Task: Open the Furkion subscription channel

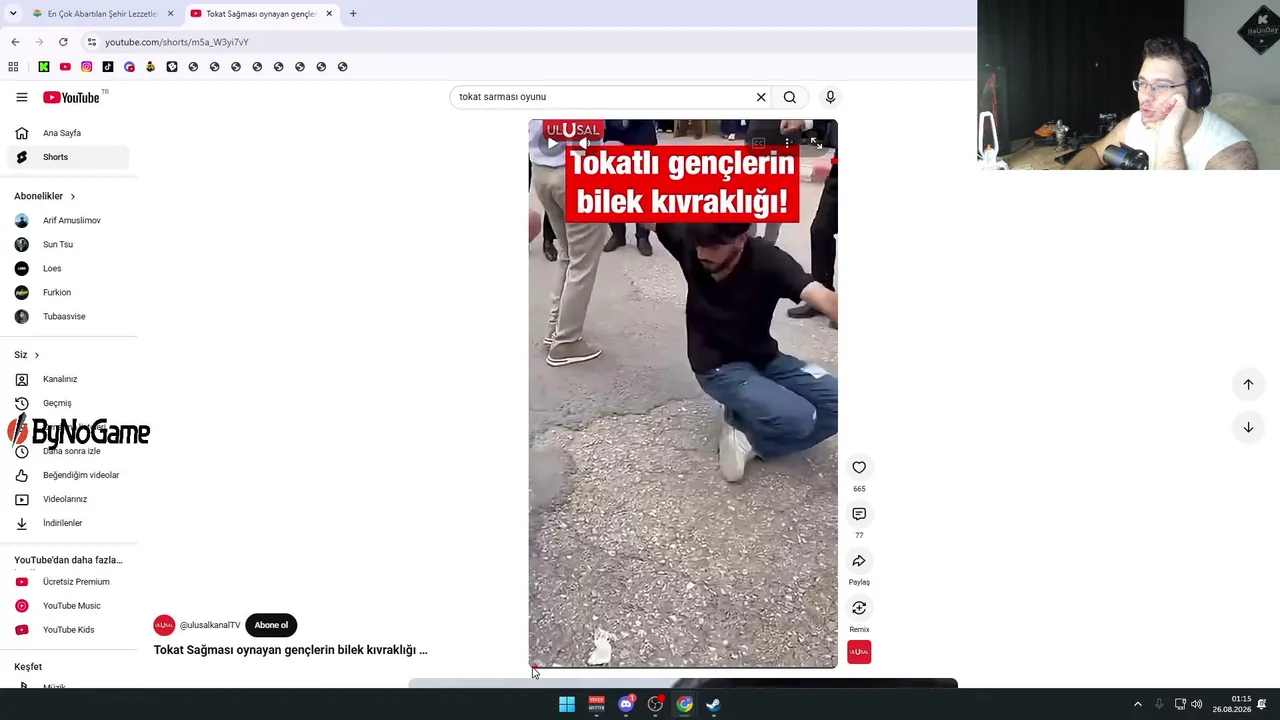Action: click(x=69, y=292)
